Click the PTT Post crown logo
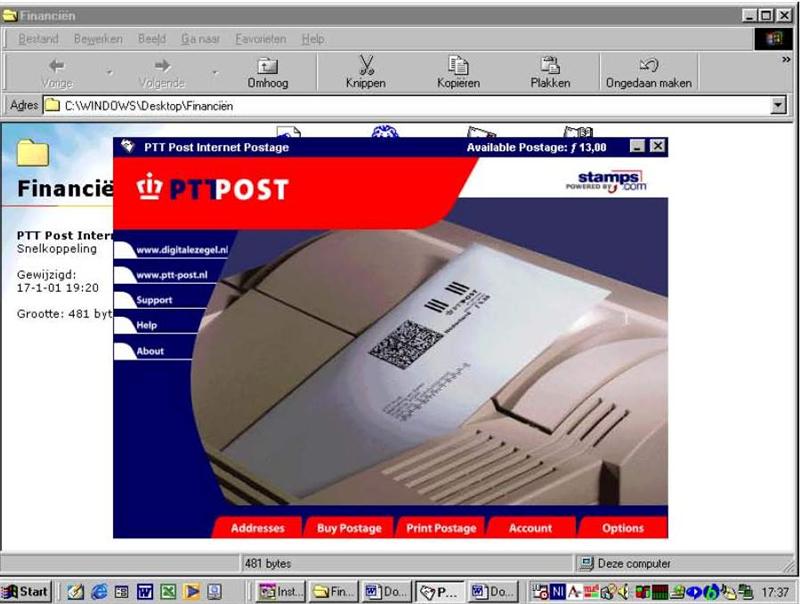800x604 pixels. point(149,187)
